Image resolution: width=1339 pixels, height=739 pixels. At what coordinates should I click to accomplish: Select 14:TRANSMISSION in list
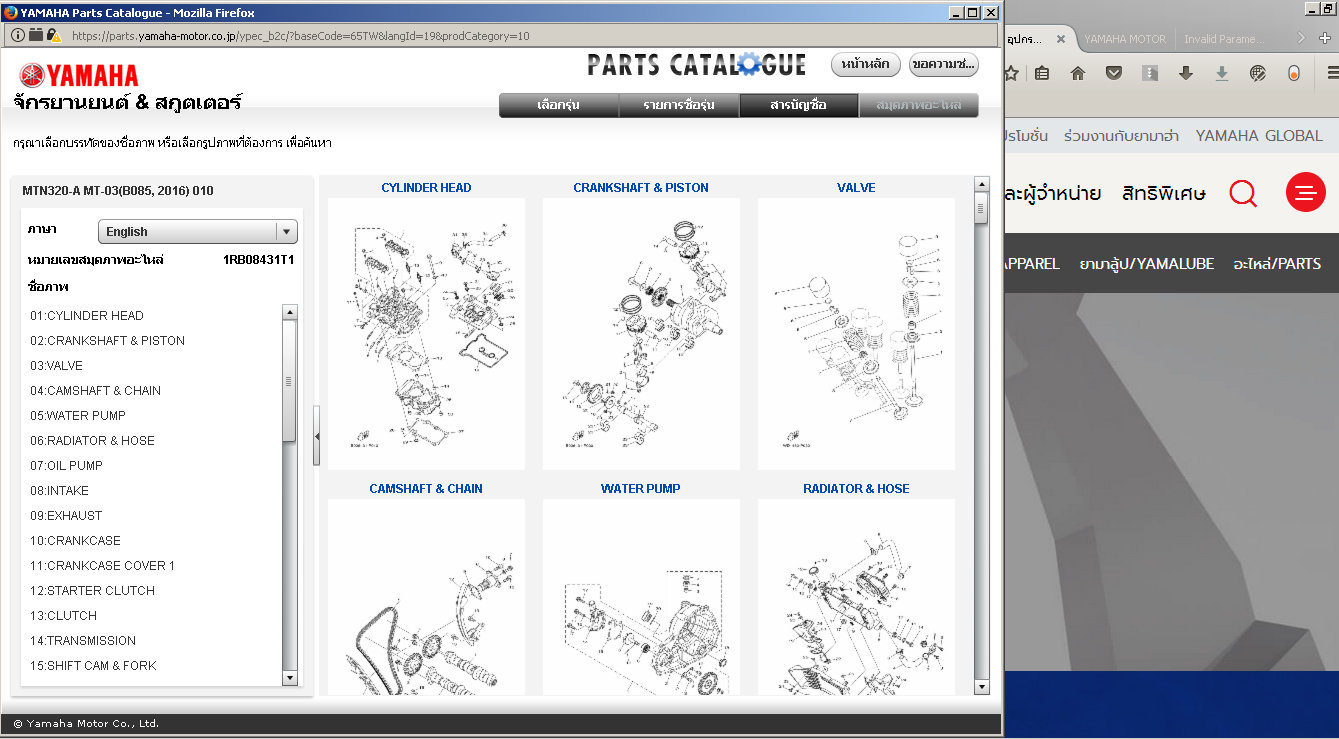coord(154,641)
